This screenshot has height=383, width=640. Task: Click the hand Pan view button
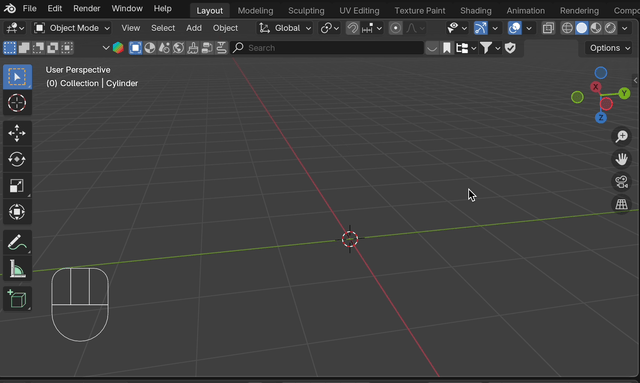point(622,159)
